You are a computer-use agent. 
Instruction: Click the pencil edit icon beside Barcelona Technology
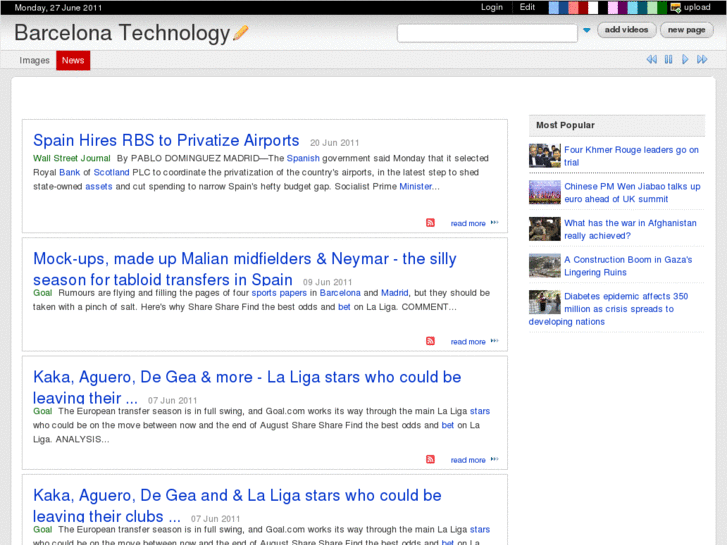click(x=241, y=32)
